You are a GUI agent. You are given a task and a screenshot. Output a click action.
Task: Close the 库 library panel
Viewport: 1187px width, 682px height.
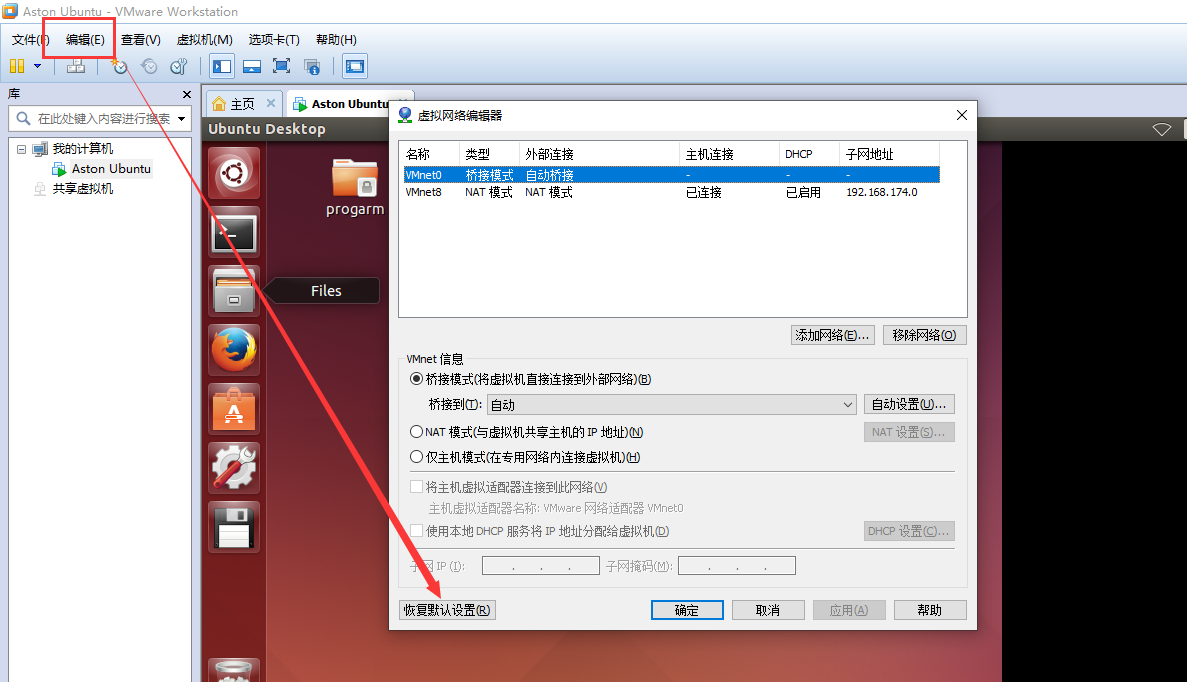[187, 95]
